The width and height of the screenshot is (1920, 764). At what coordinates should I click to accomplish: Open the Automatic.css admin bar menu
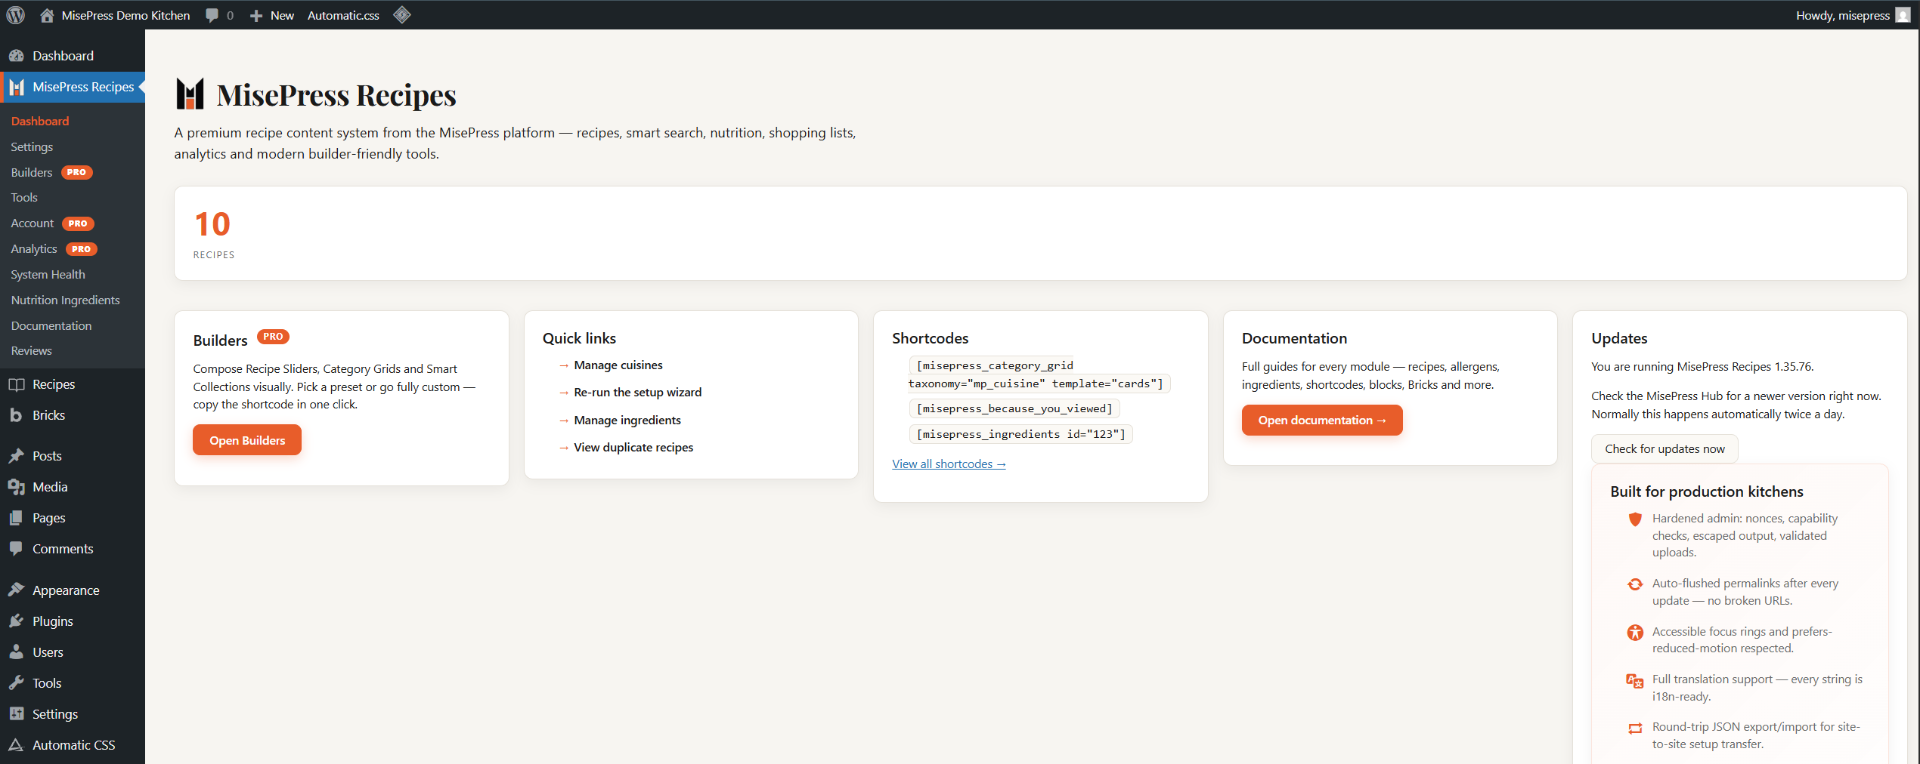tap(343, 15)
